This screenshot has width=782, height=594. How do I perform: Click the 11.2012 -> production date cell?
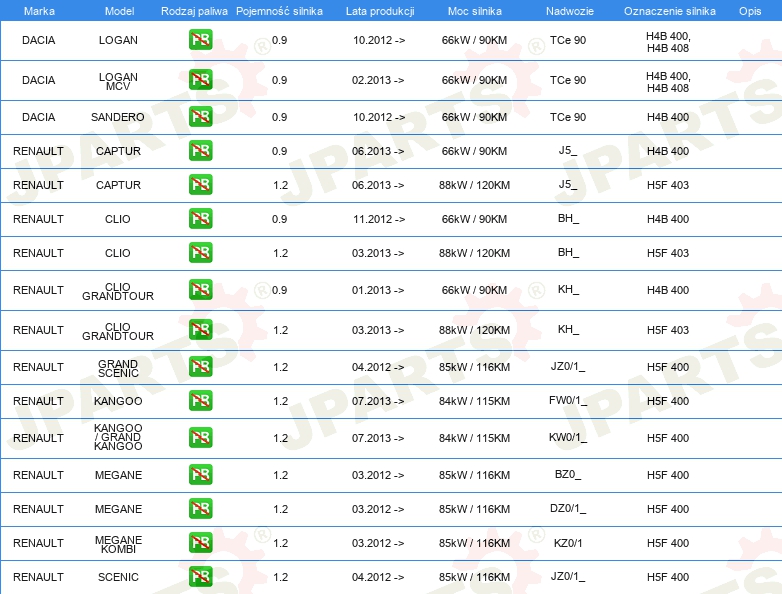tap(379, 219)
